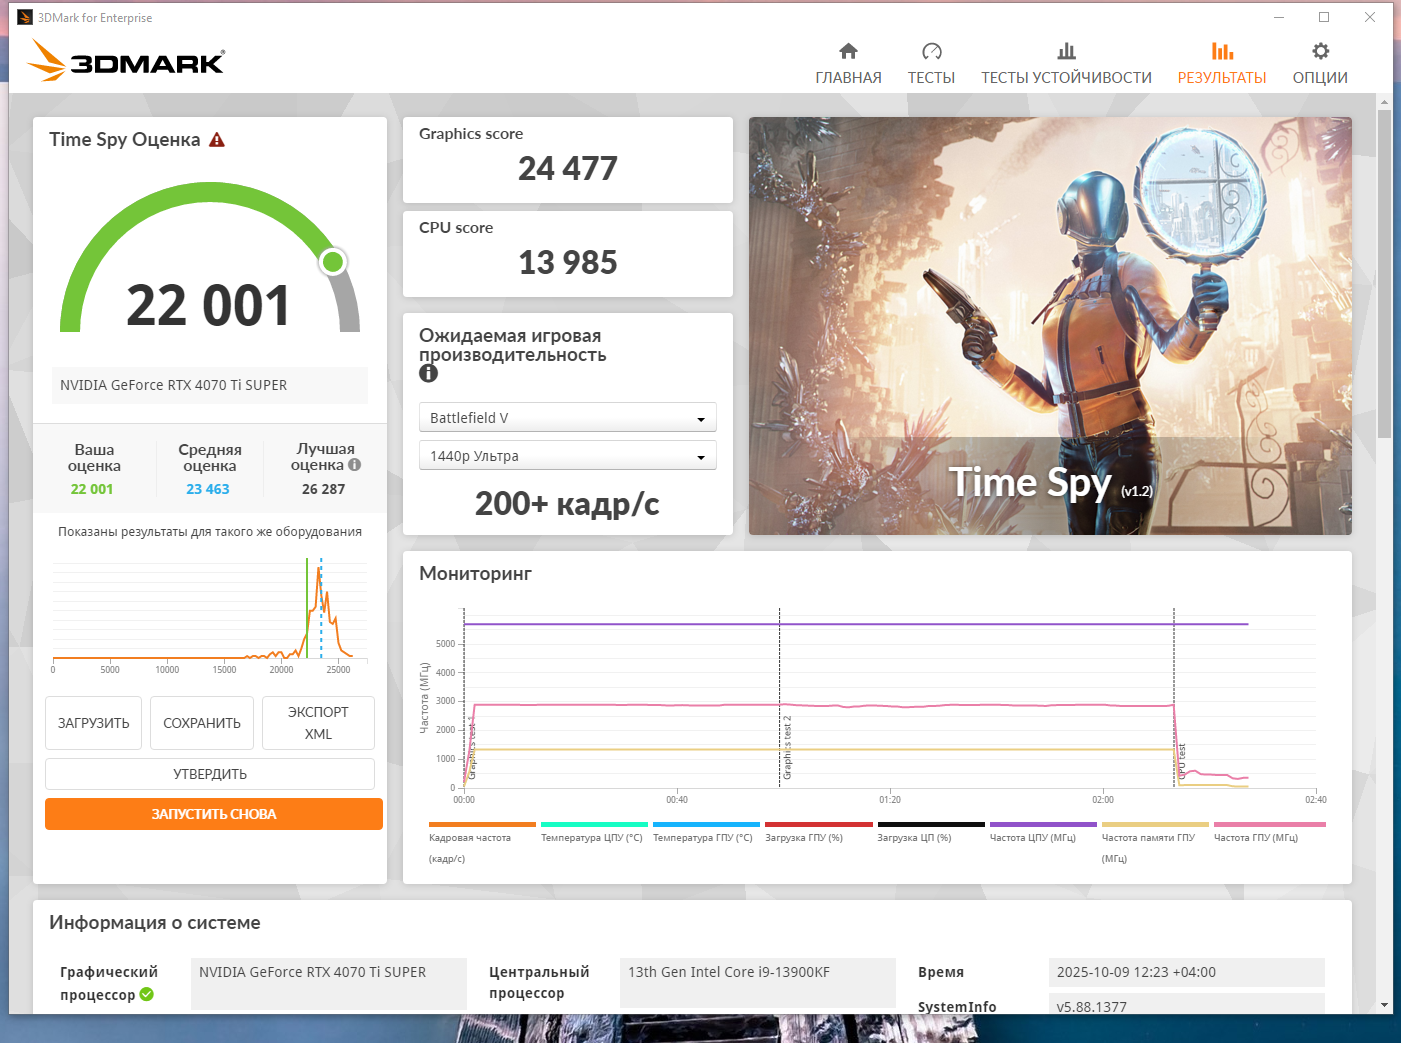
Task: Open the info icon under Ожидаемая игровая производительность
Action: click(x=428, y=373)
